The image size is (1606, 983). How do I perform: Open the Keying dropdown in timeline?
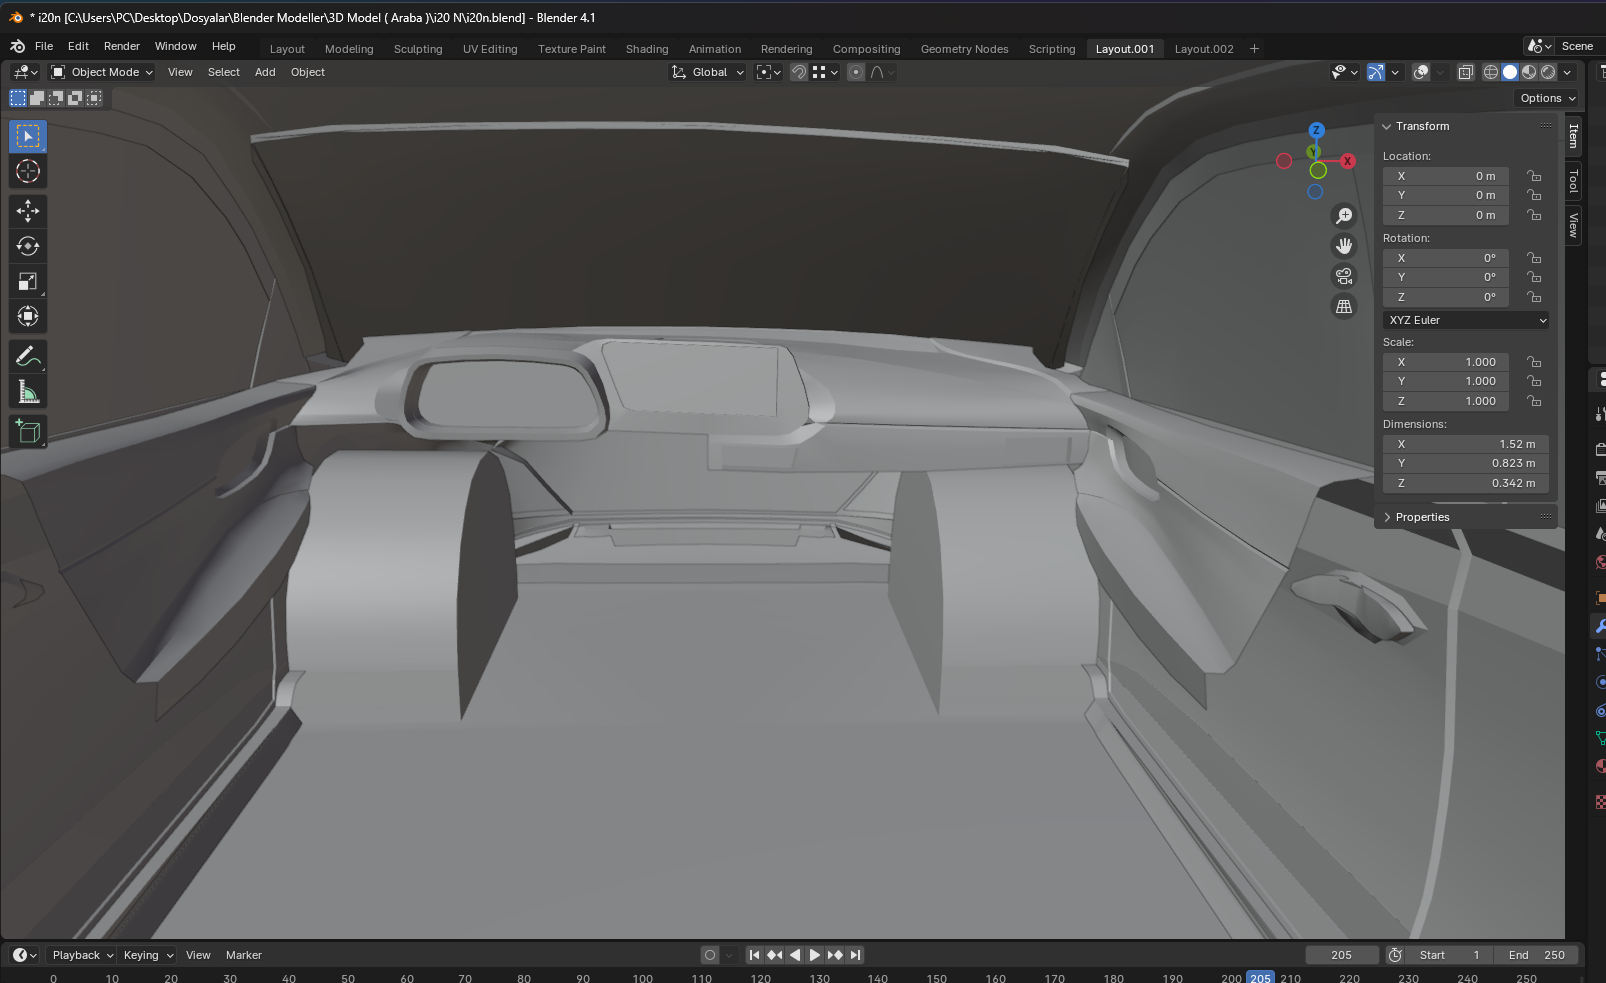[147, 955]
